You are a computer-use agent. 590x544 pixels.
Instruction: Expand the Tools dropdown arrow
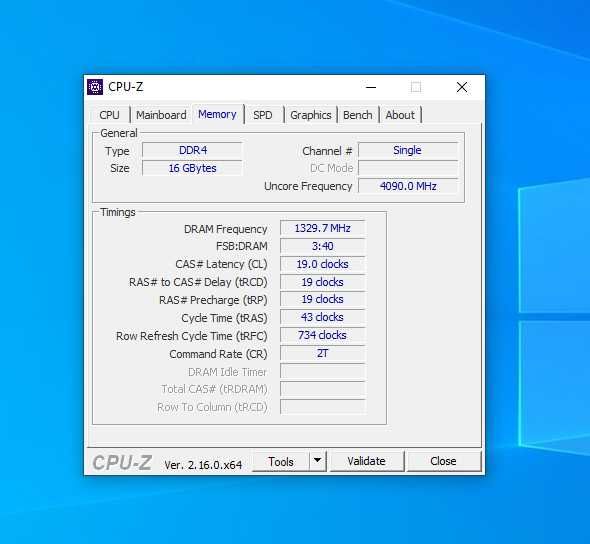coord(318,461)
